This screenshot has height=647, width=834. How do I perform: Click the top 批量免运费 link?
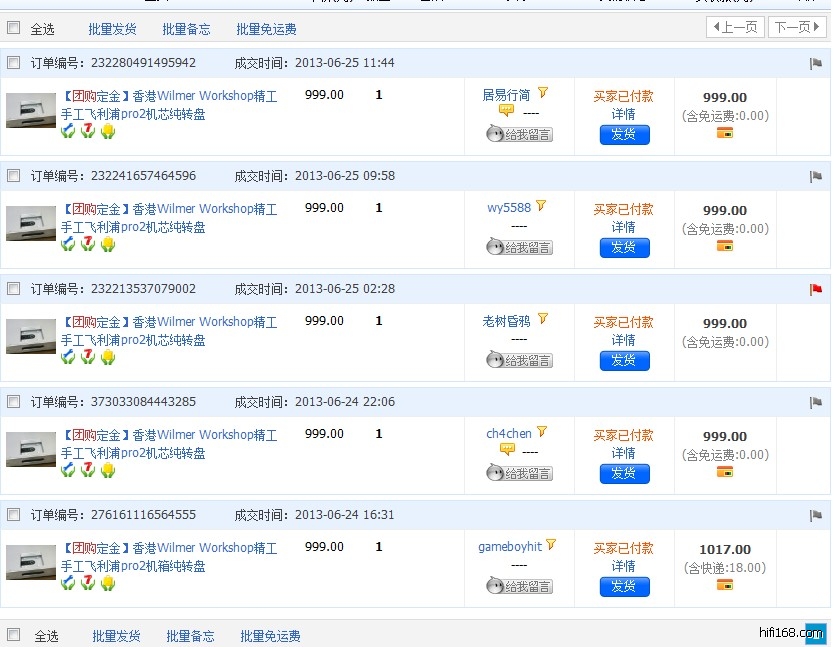point(266,29)
